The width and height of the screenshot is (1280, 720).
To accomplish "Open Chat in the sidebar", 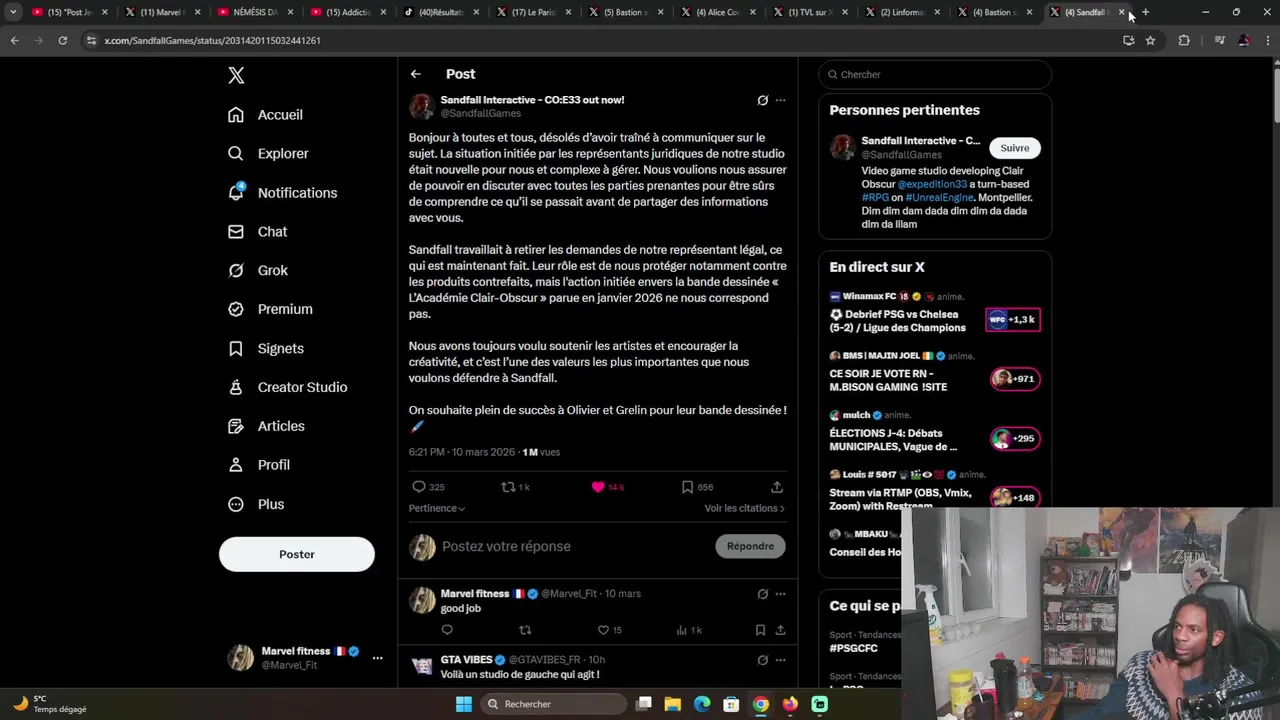I will (257, 232).
